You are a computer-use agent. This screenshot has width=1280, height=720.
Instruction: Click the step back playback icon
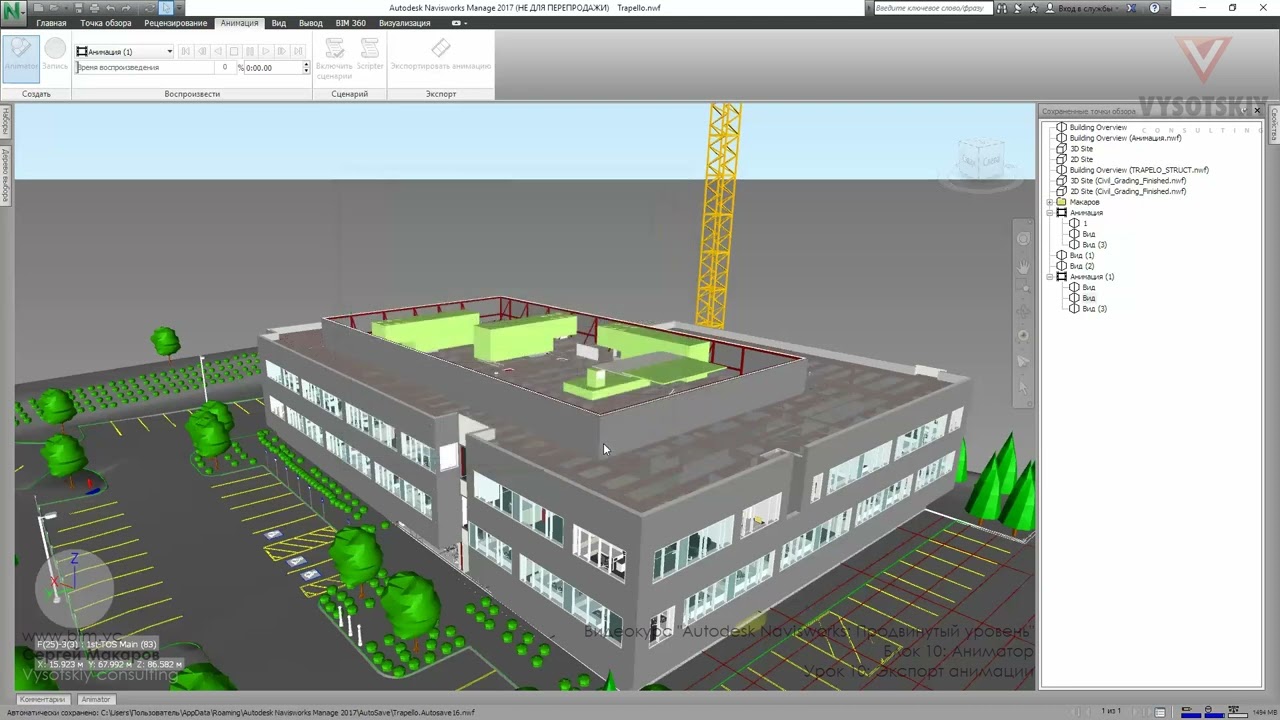201,51
